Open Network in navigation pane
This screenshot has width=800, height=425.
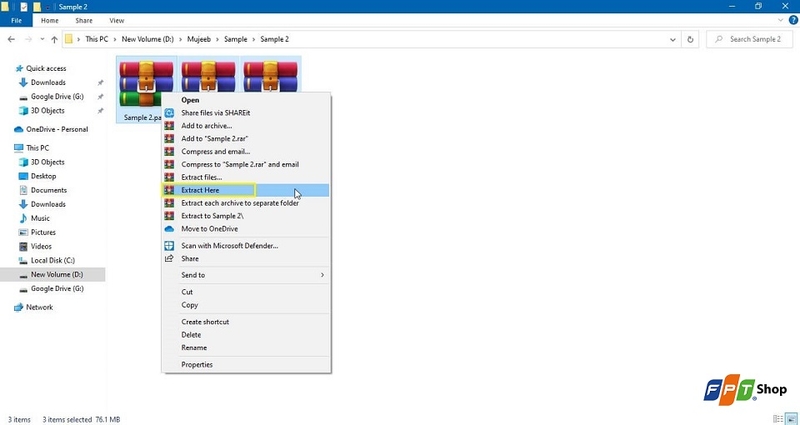coord(39,307)
